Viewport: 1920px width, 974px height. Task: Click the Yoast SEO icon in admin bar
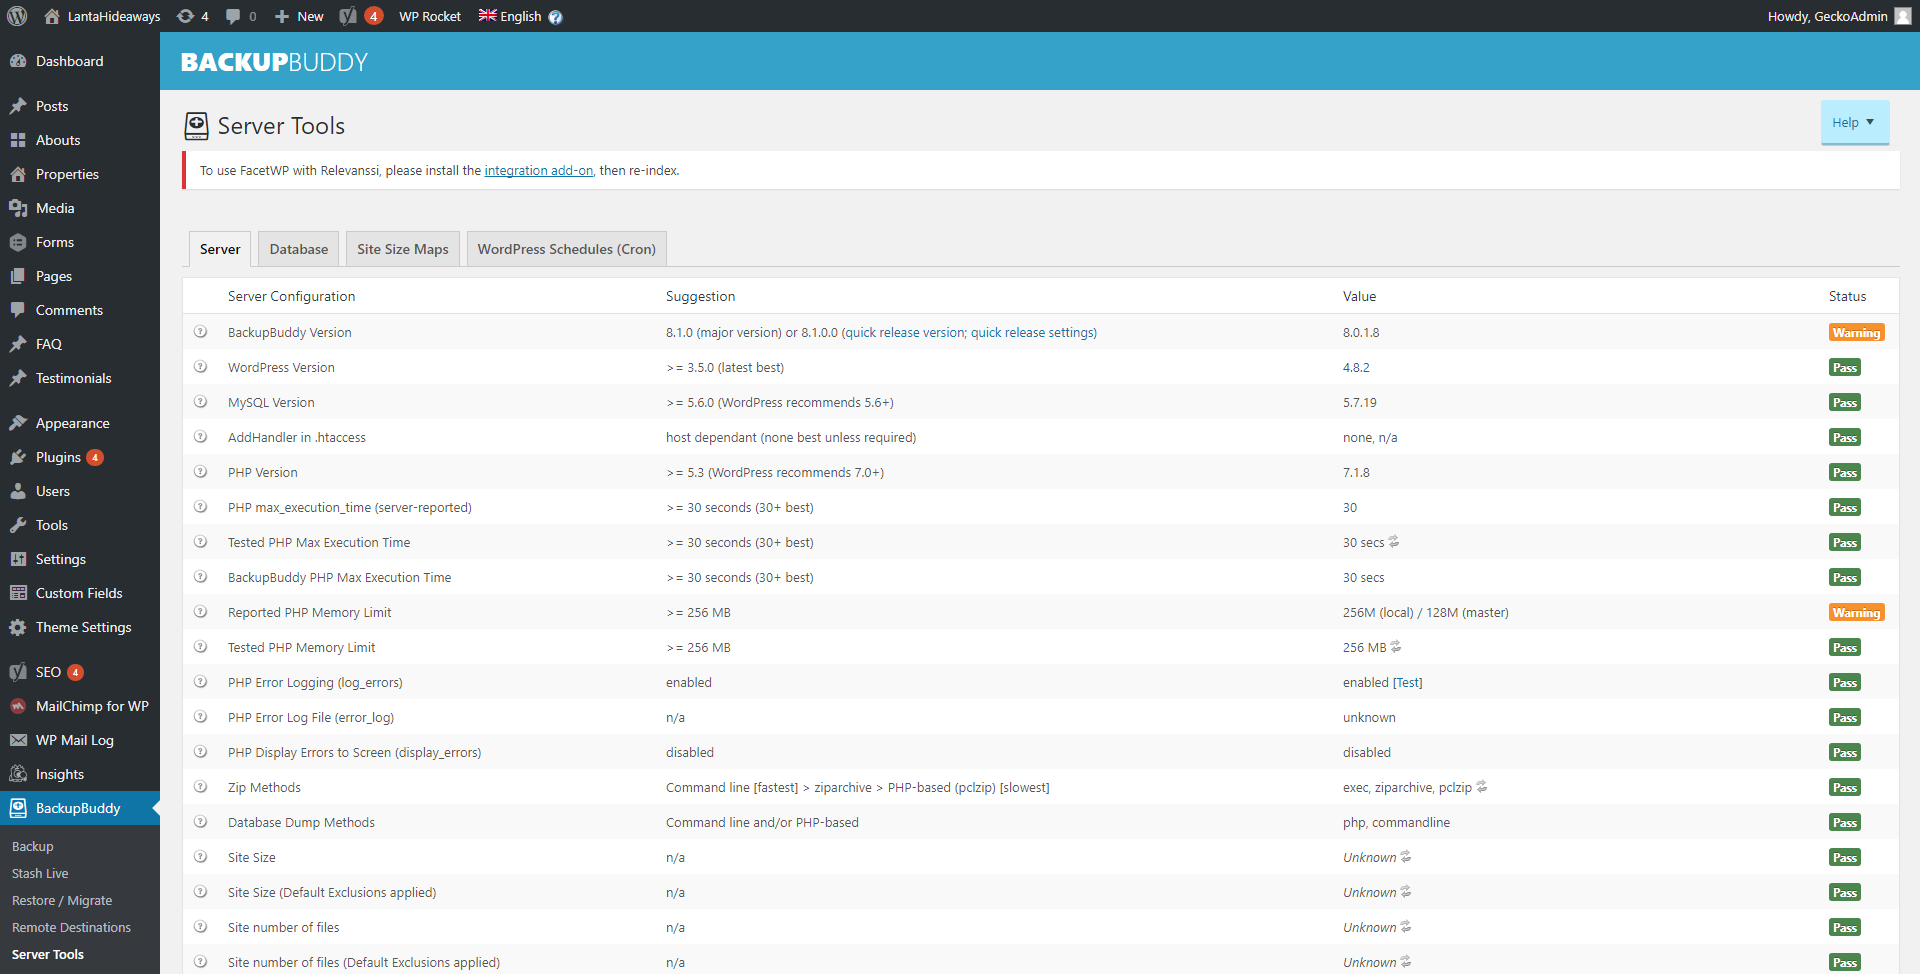[348, 16]
